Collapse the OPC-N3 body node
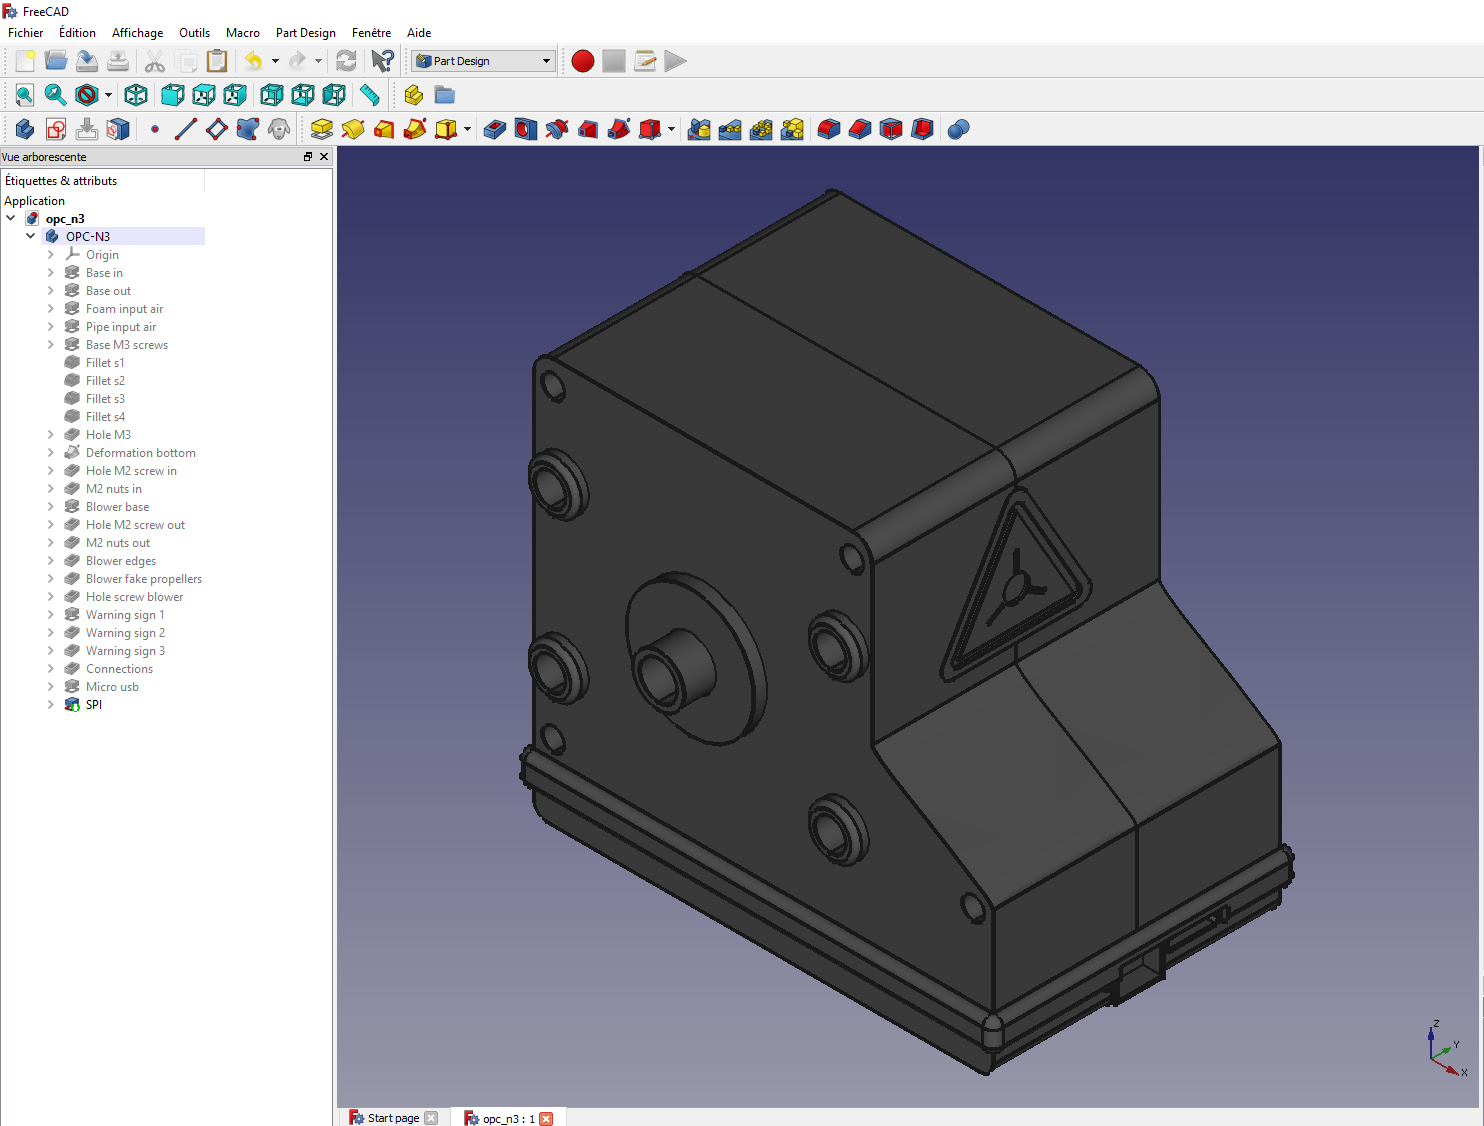The width and height of the screenshot is (1484, 1126). pyautogui.click(x=31, y=236)
